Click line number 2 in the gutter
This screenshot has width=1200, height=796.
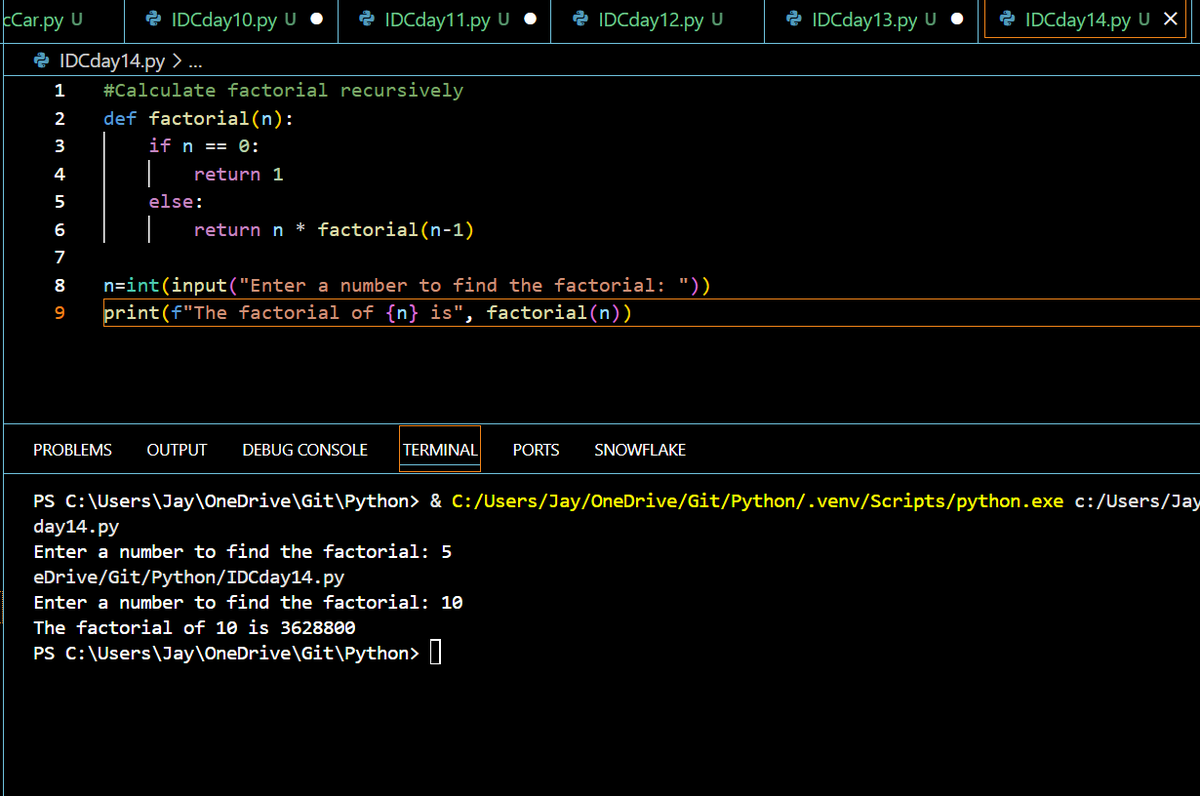coord(59,118)
